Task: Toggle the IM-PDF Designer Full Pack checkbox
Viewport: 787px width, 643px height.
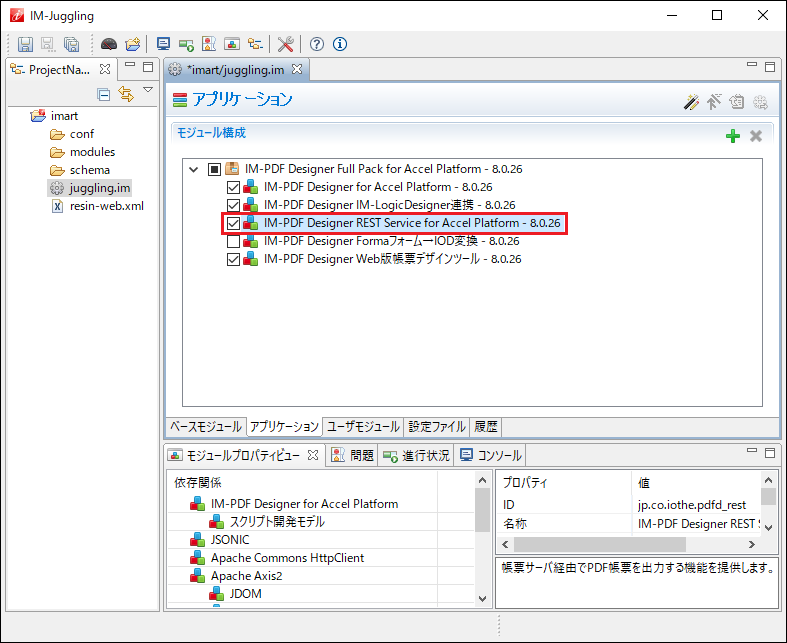Action: (x=214, y=169)
